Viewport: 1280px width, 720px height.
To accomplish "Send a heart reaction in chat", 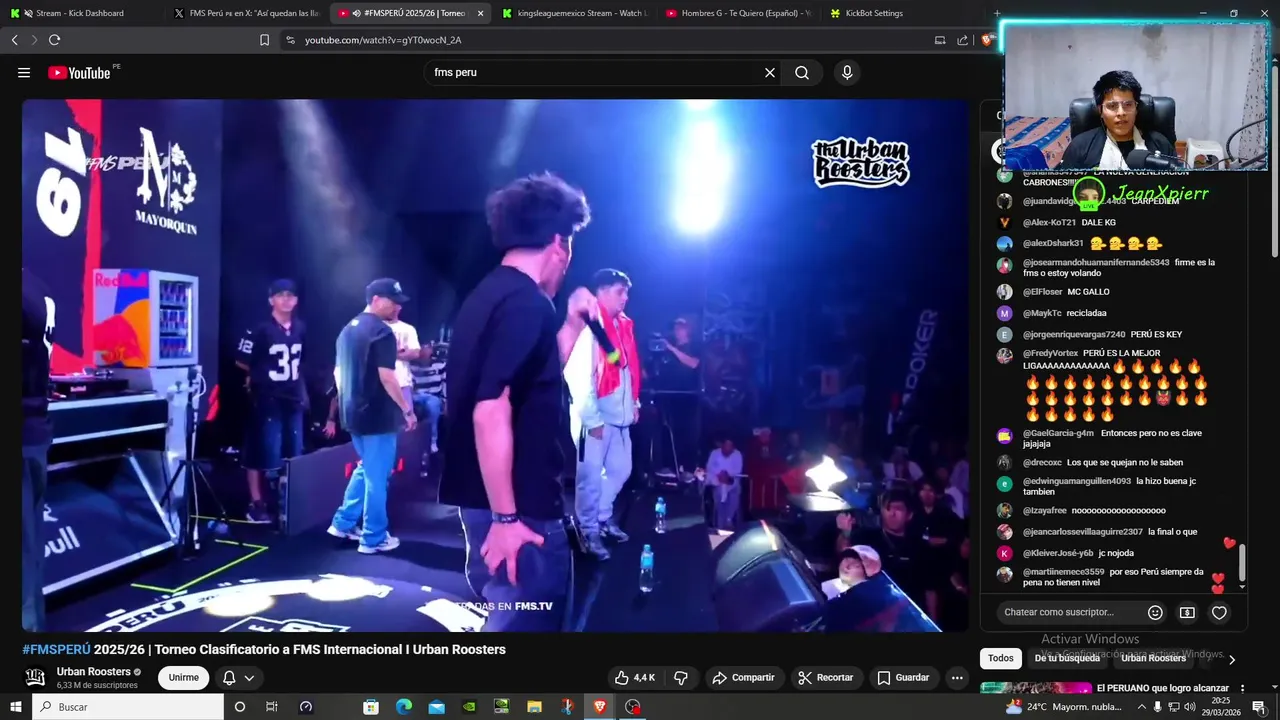I will click(x=1219, y=612).
